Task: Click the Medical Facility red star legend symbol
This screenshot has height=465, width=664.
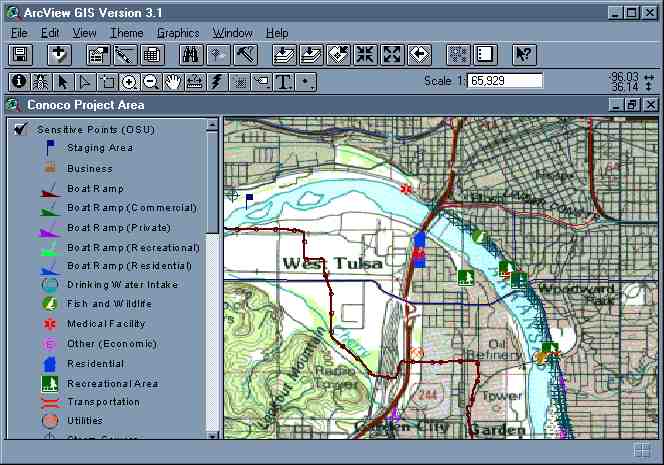Action: pyautogui.click(x=50, y=324)
